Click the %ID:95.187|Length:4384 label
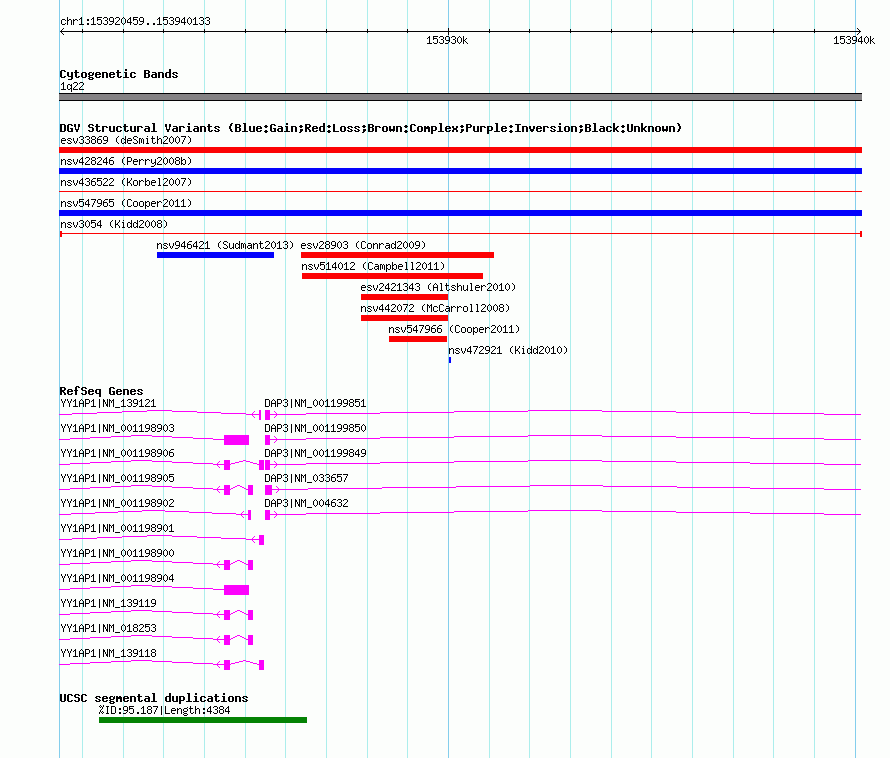Image resolution: width=890 pixels, height=758 pixels. pyautogui.click(x=164, y=710)
